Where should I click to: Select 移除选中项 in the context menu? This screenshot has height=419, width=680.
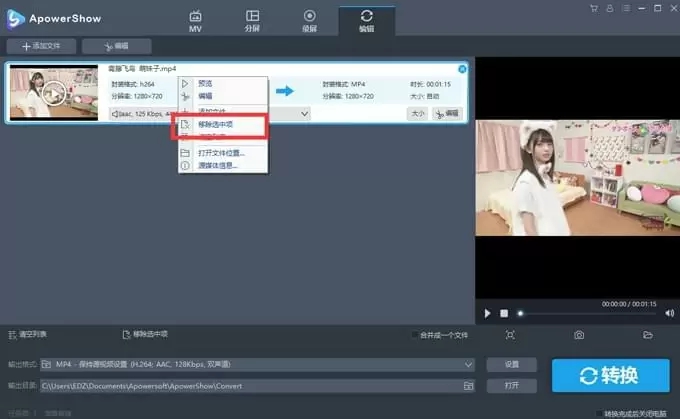pos(215,124)
